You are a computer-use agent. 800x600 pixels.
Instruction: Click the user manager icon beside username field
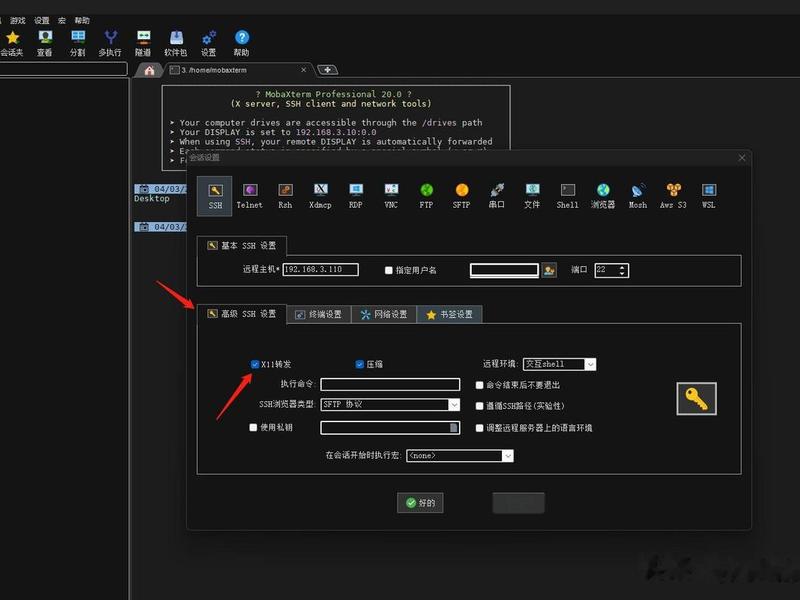pyautogui.click(x=549, y=270)
